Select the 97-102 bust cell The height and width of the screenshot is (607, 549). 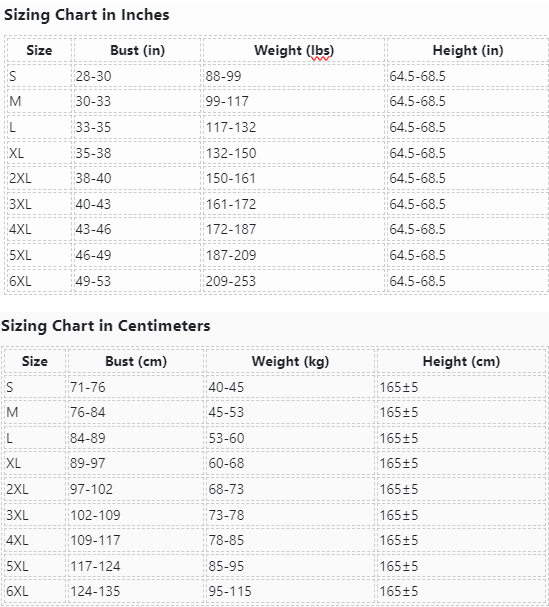[136, 489]
